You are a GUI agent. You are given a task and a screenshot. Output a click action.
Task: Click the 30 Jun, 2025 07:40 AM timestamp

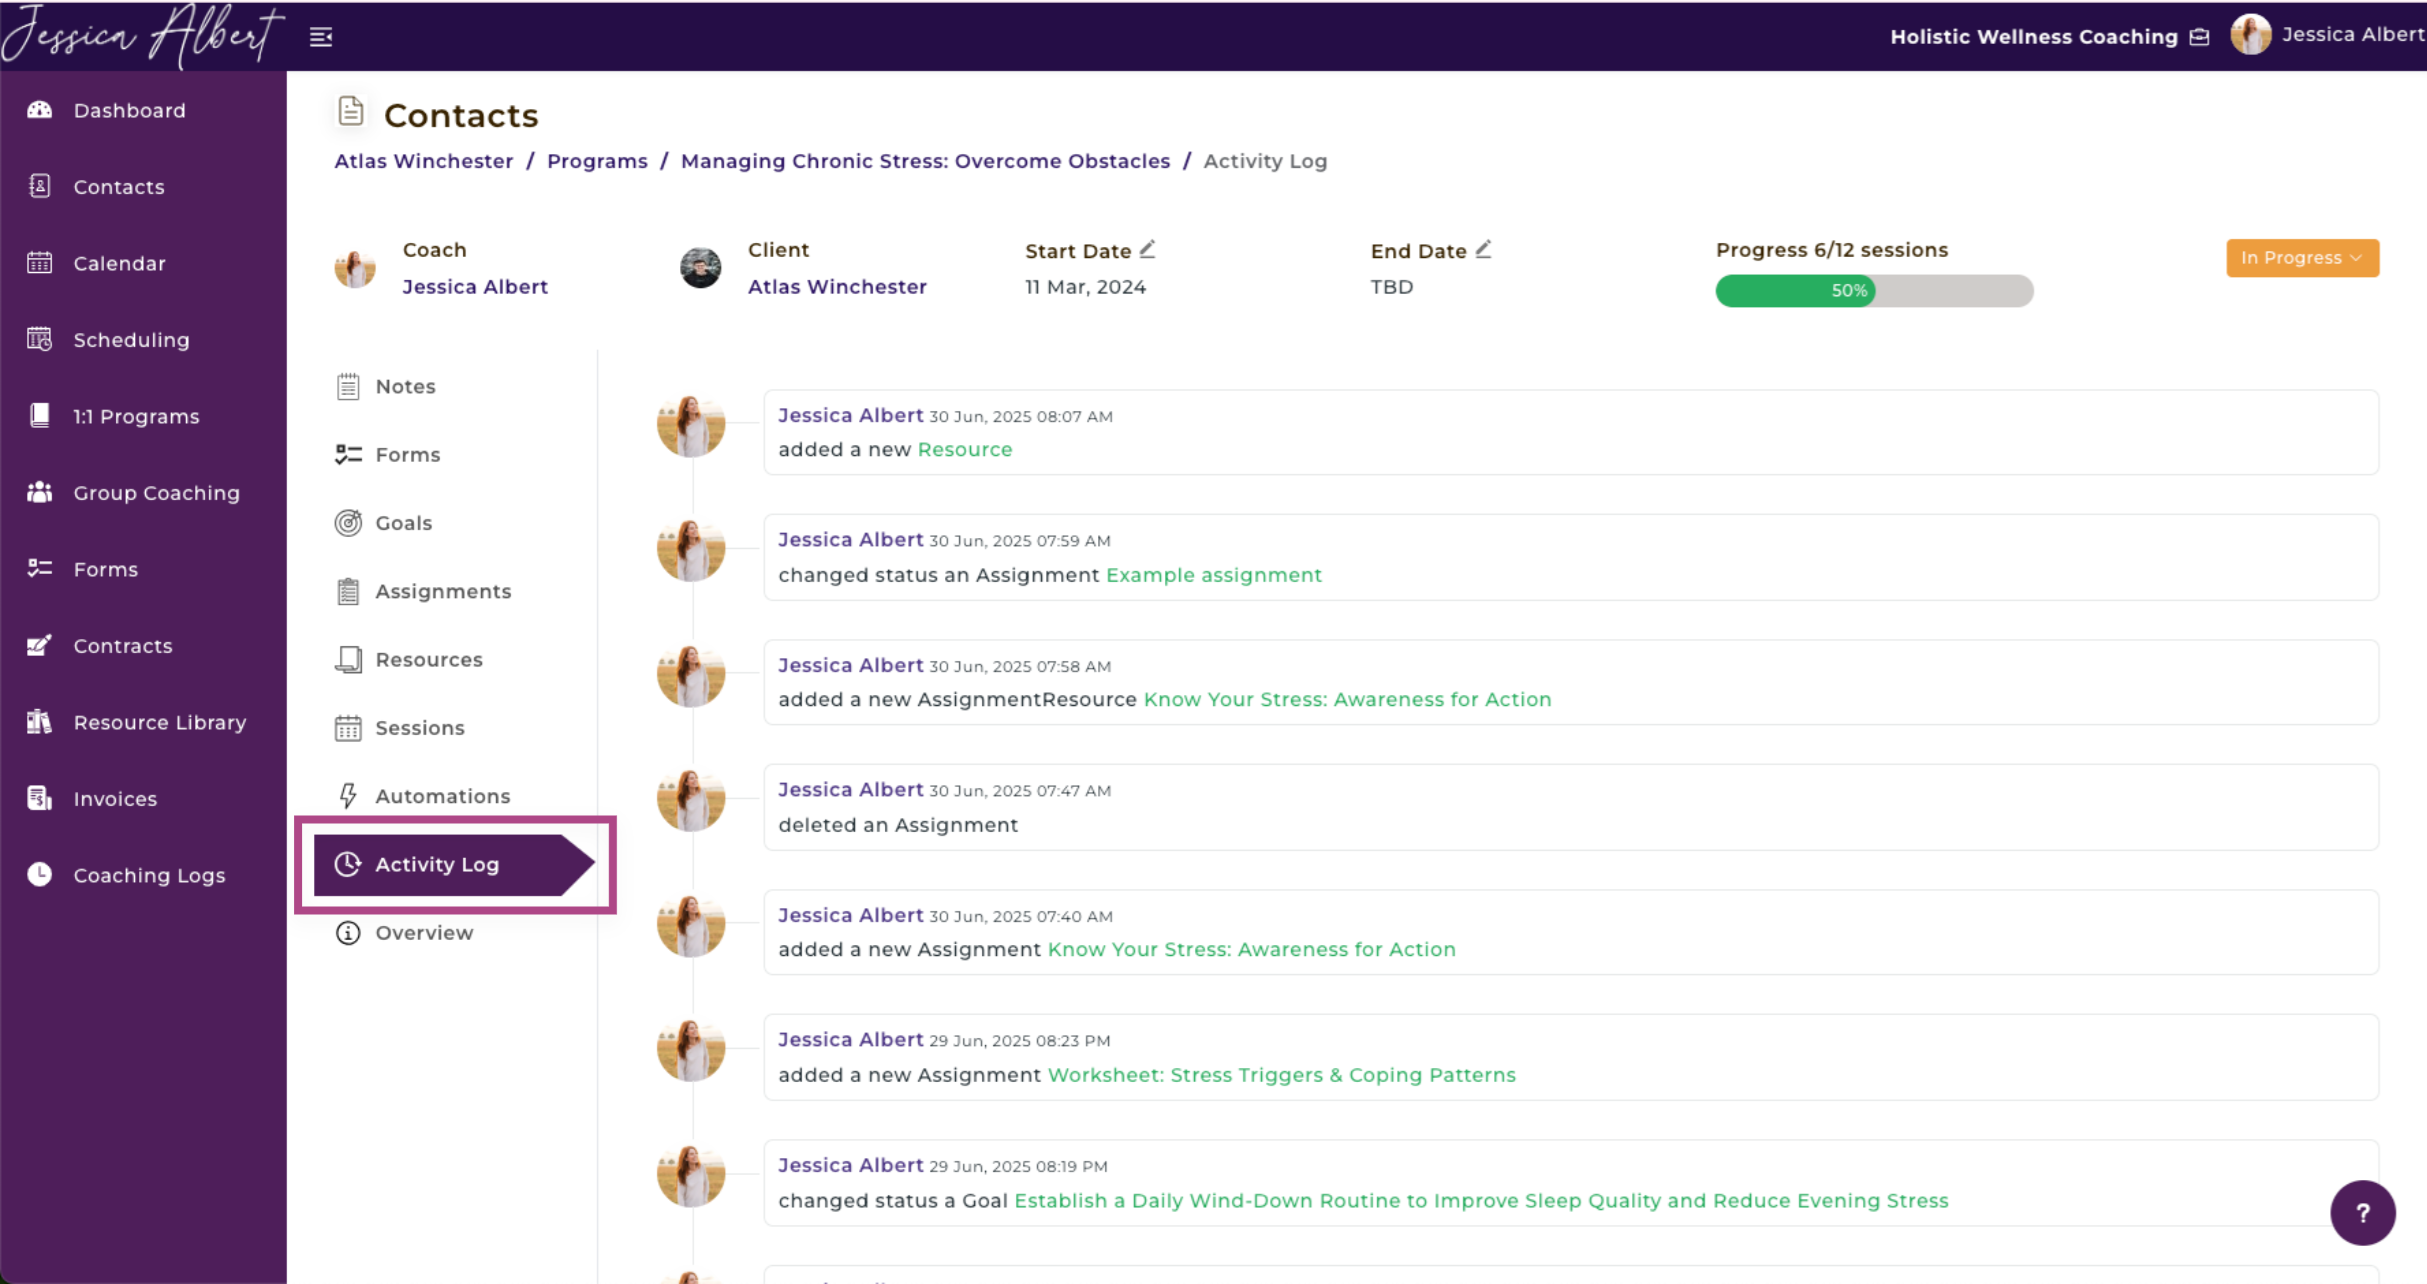pyautogui.click(x=1020, y=916)
